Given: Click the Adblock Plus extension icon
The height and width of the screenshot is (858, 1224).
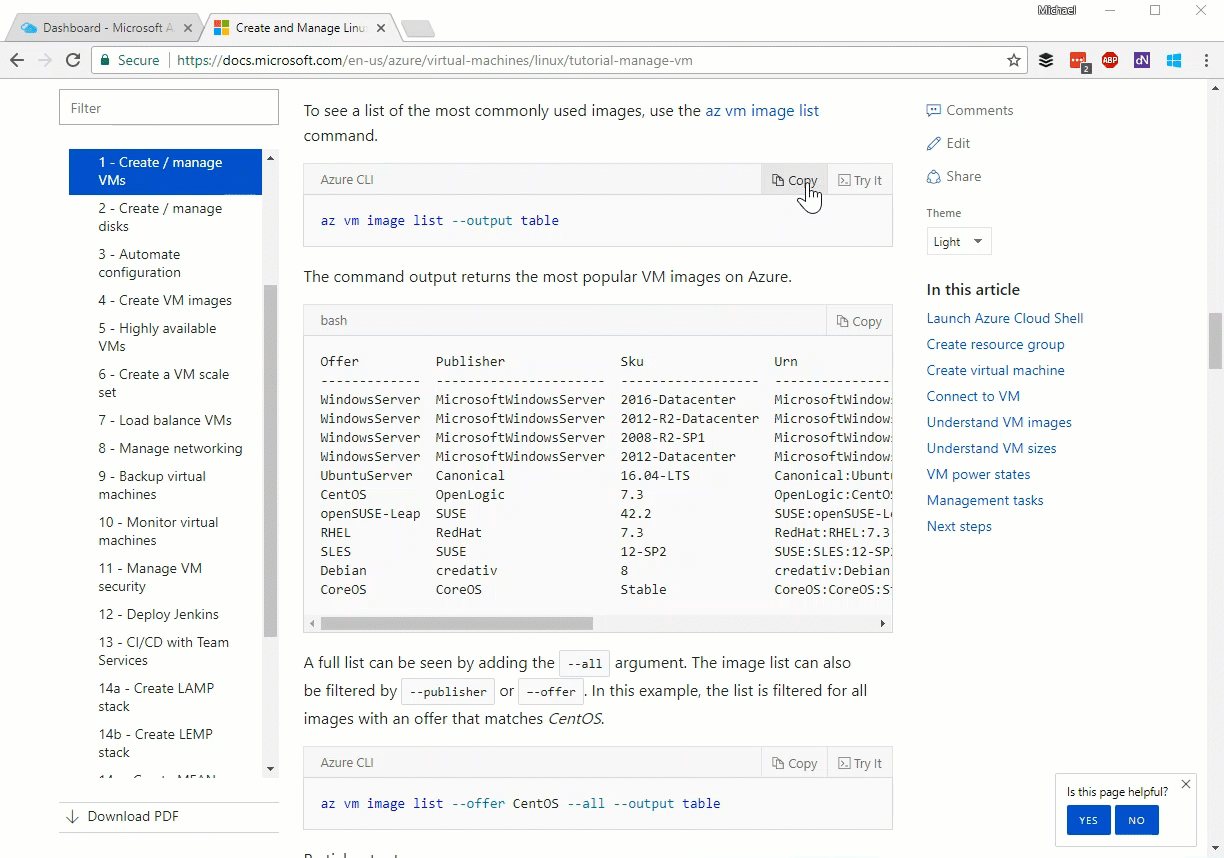Looking at the screenshot, I should [1109, 60].
